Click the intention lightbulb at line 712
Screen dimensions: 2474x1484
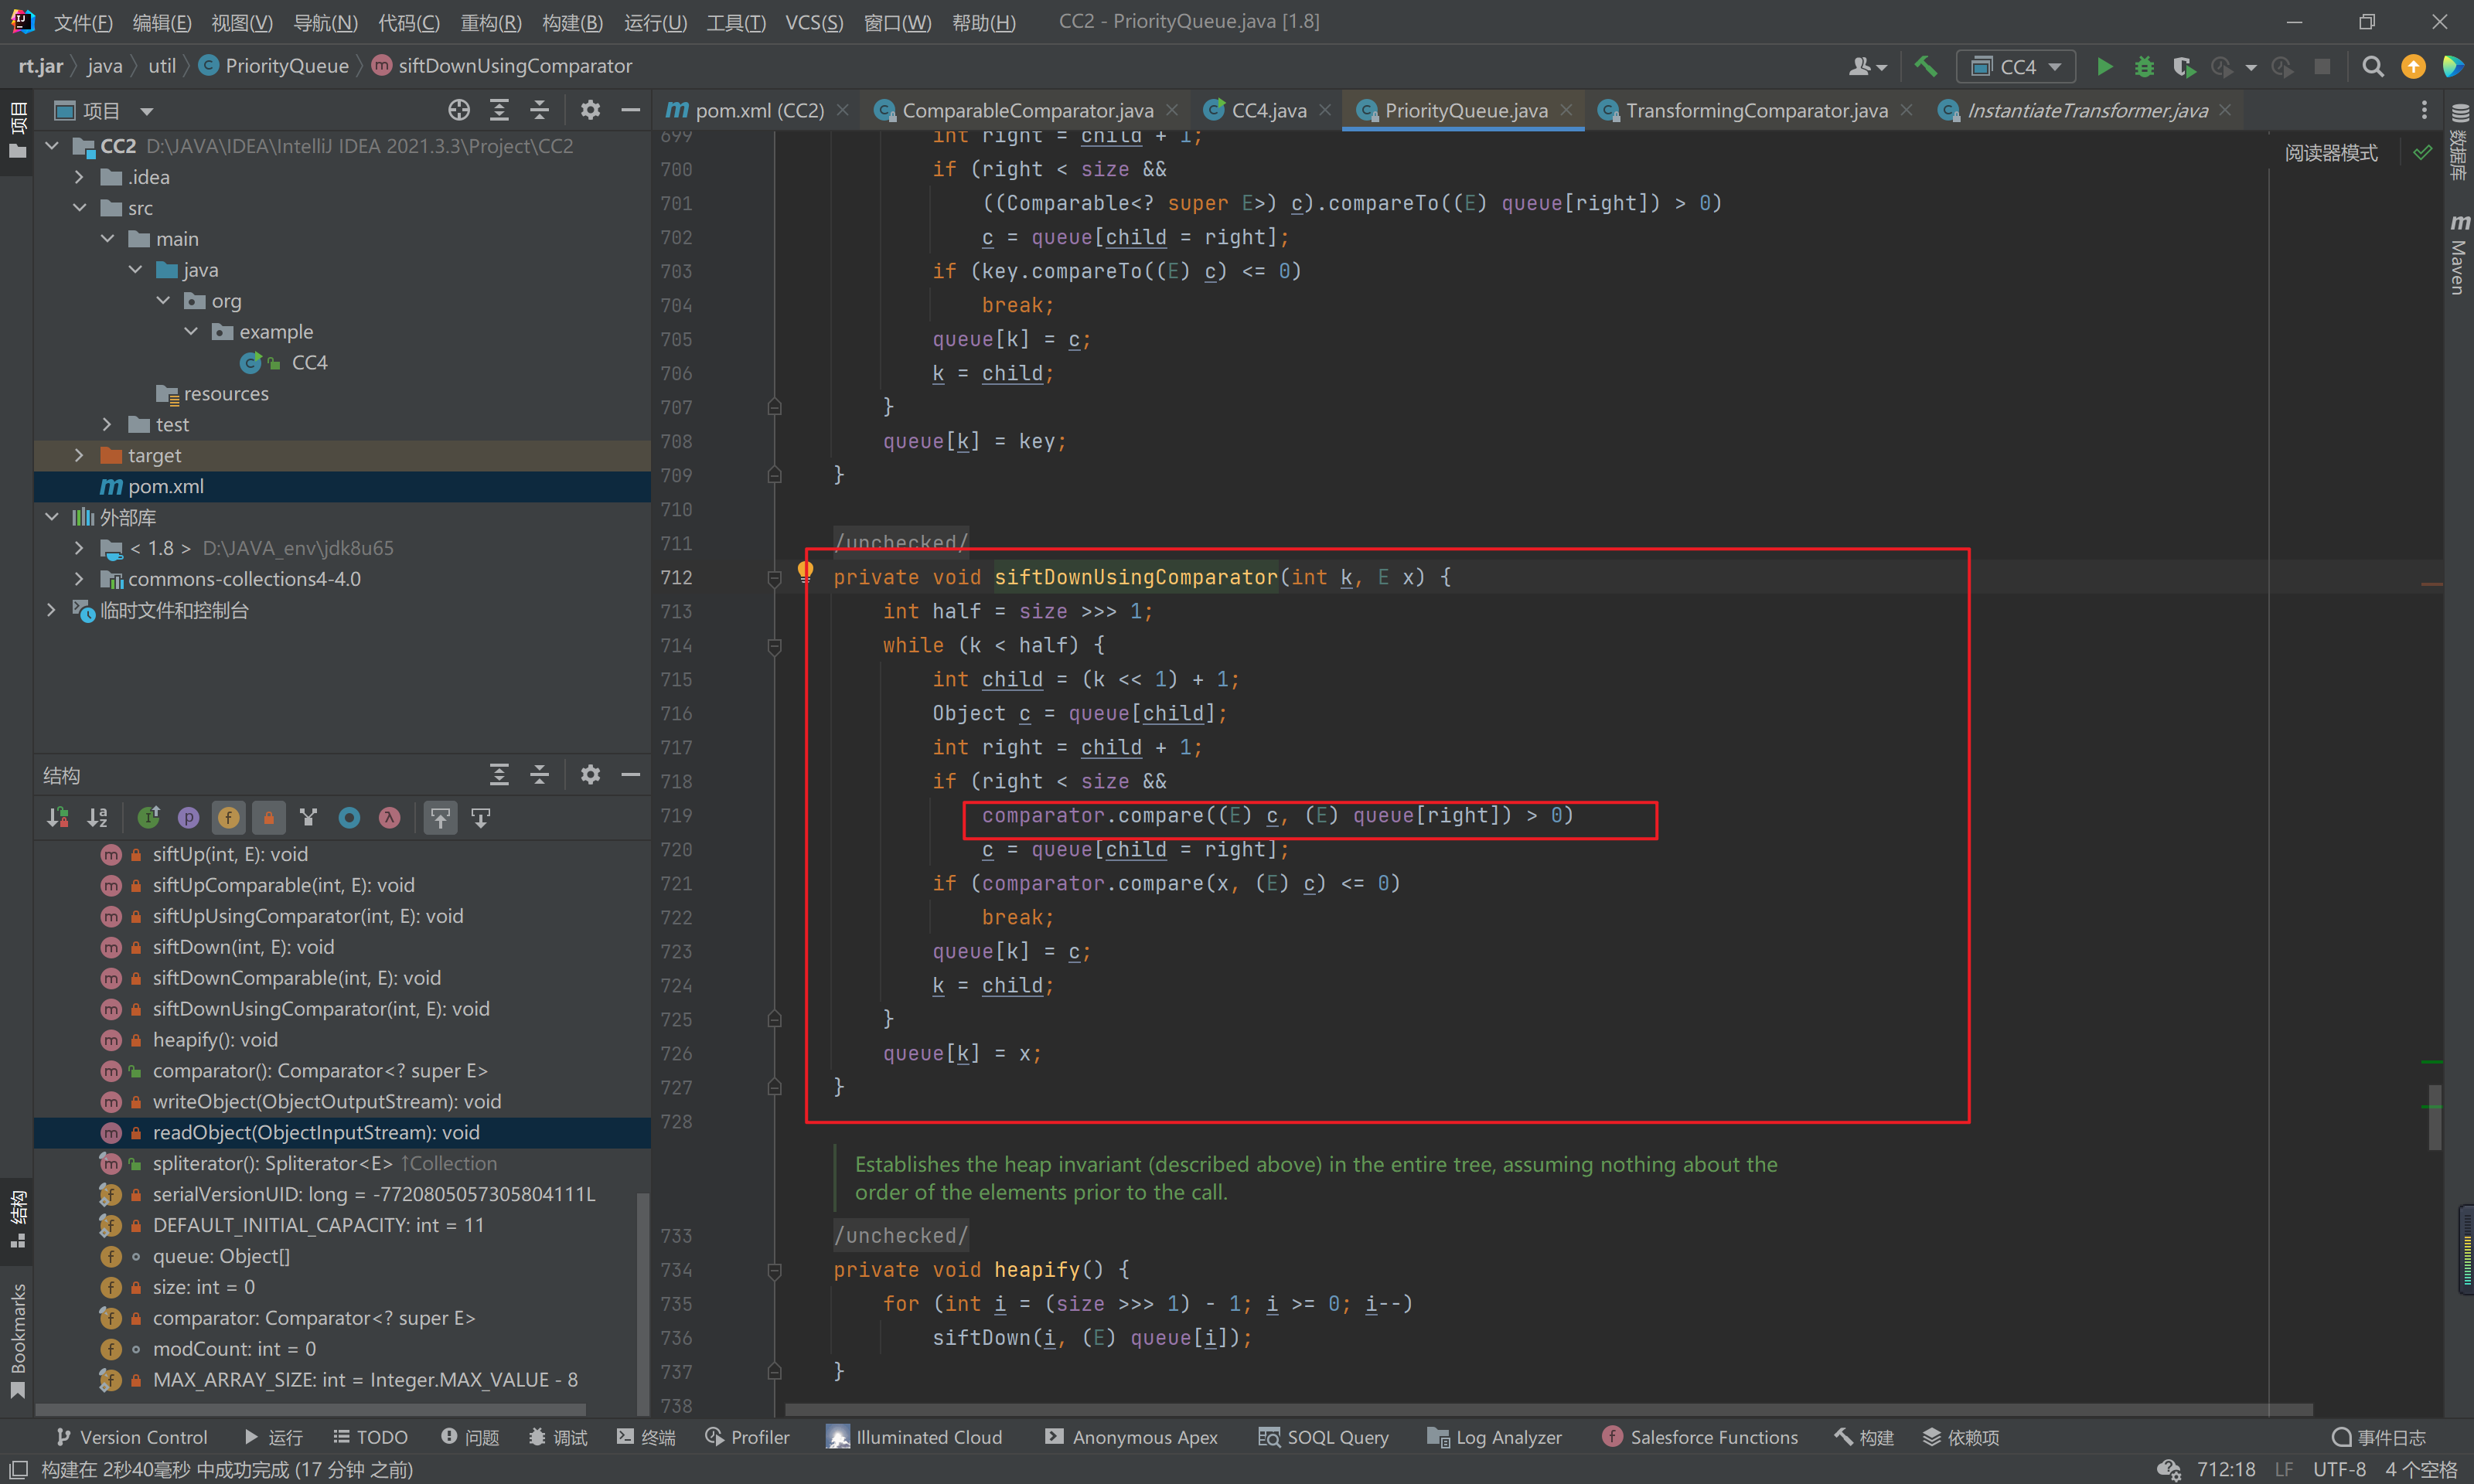pos(805,571)
